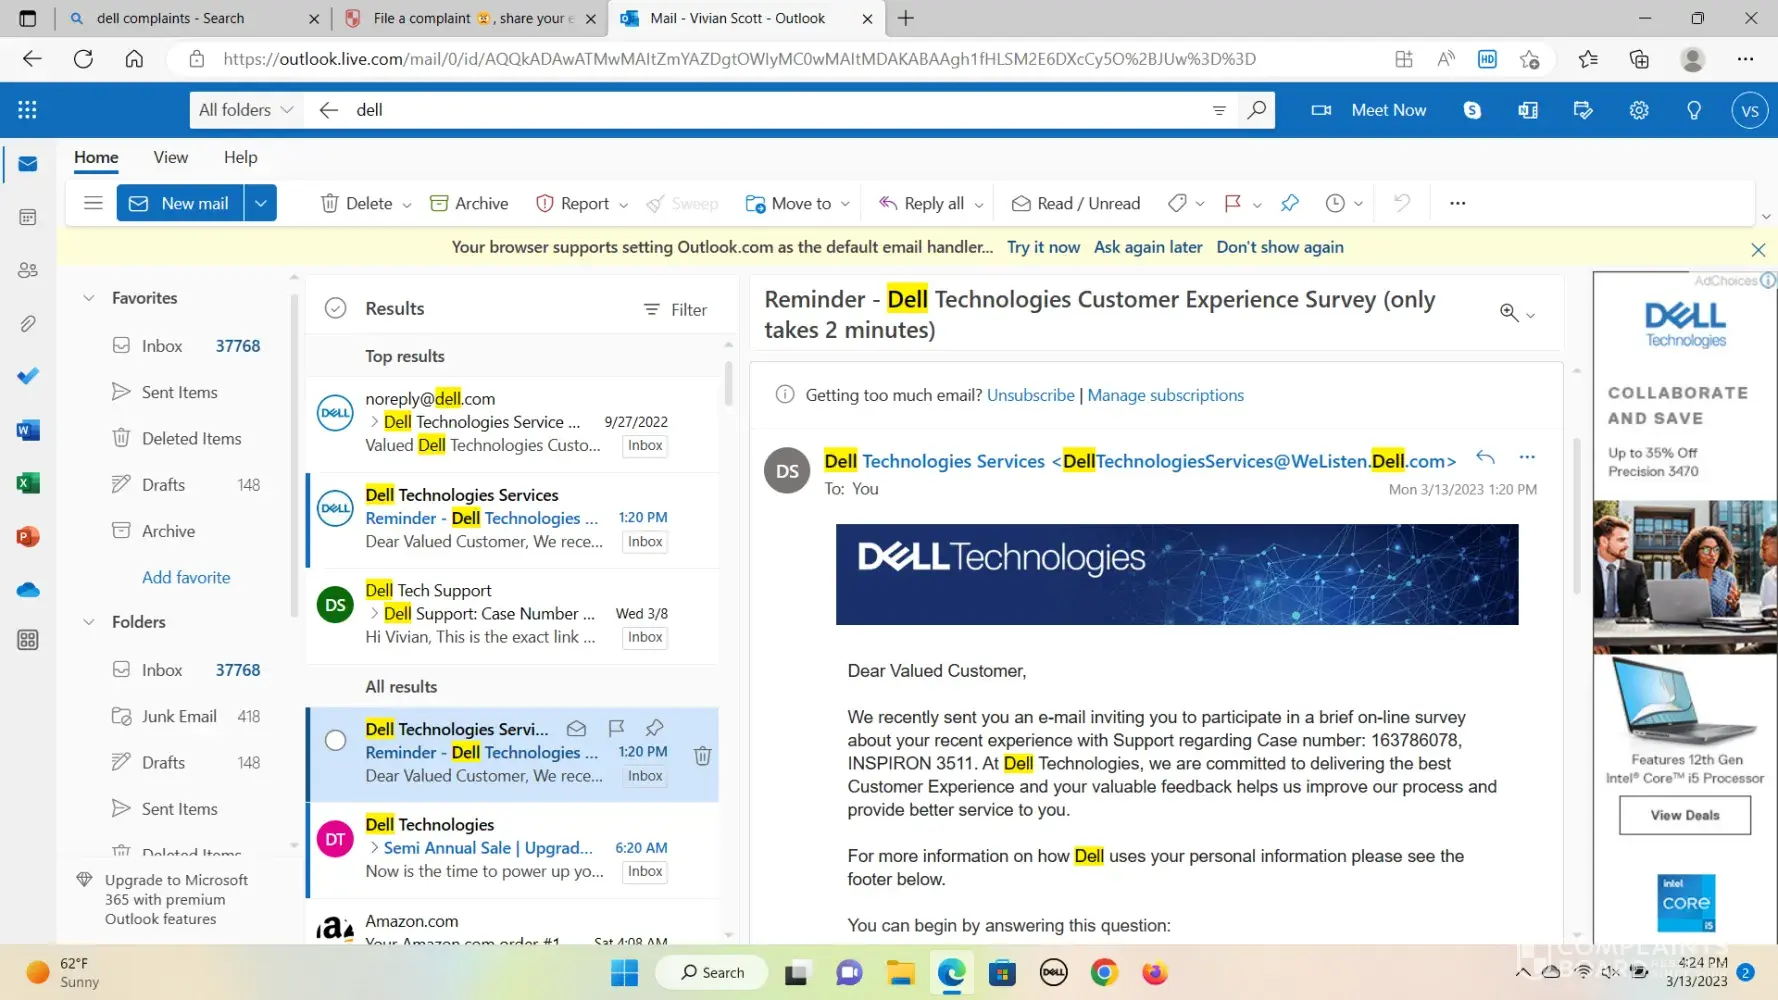Delete the selected email using trash icon
Screen dimensions: 1778x1000
[x=702, y=756]
